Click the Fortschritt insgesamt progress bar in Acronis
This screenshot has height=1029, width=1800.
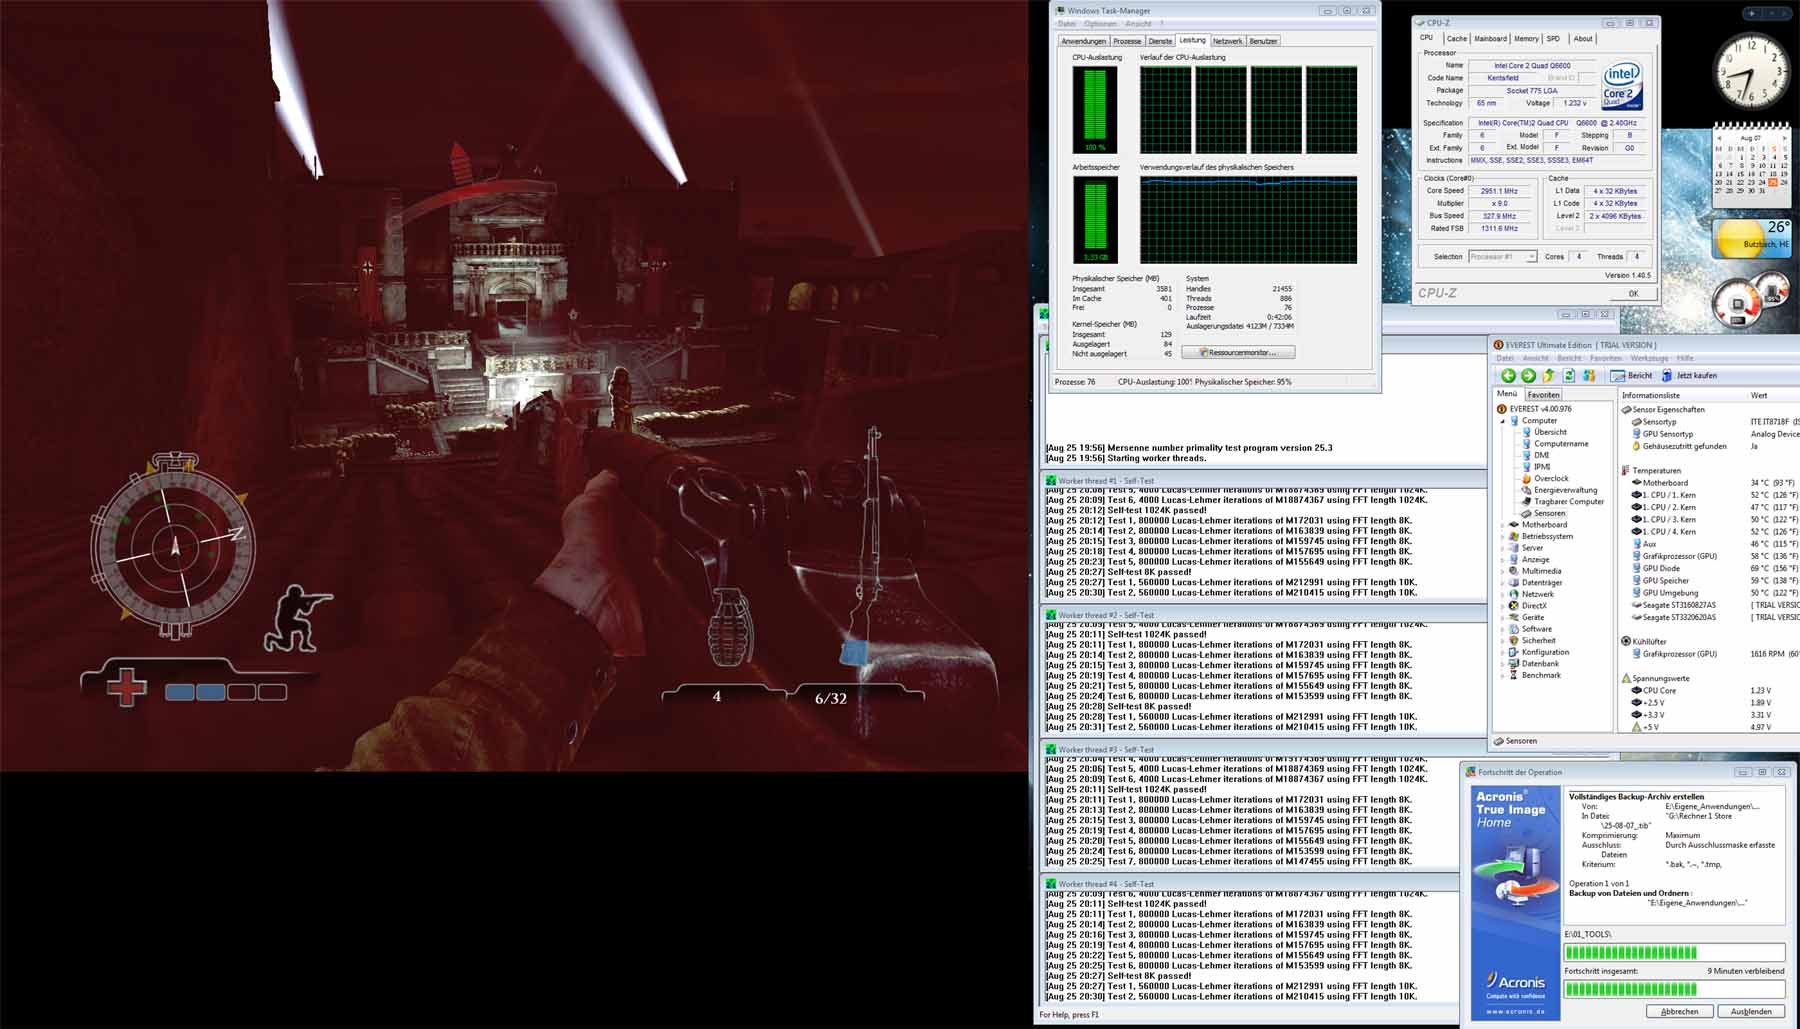[x=1674, y=989]
